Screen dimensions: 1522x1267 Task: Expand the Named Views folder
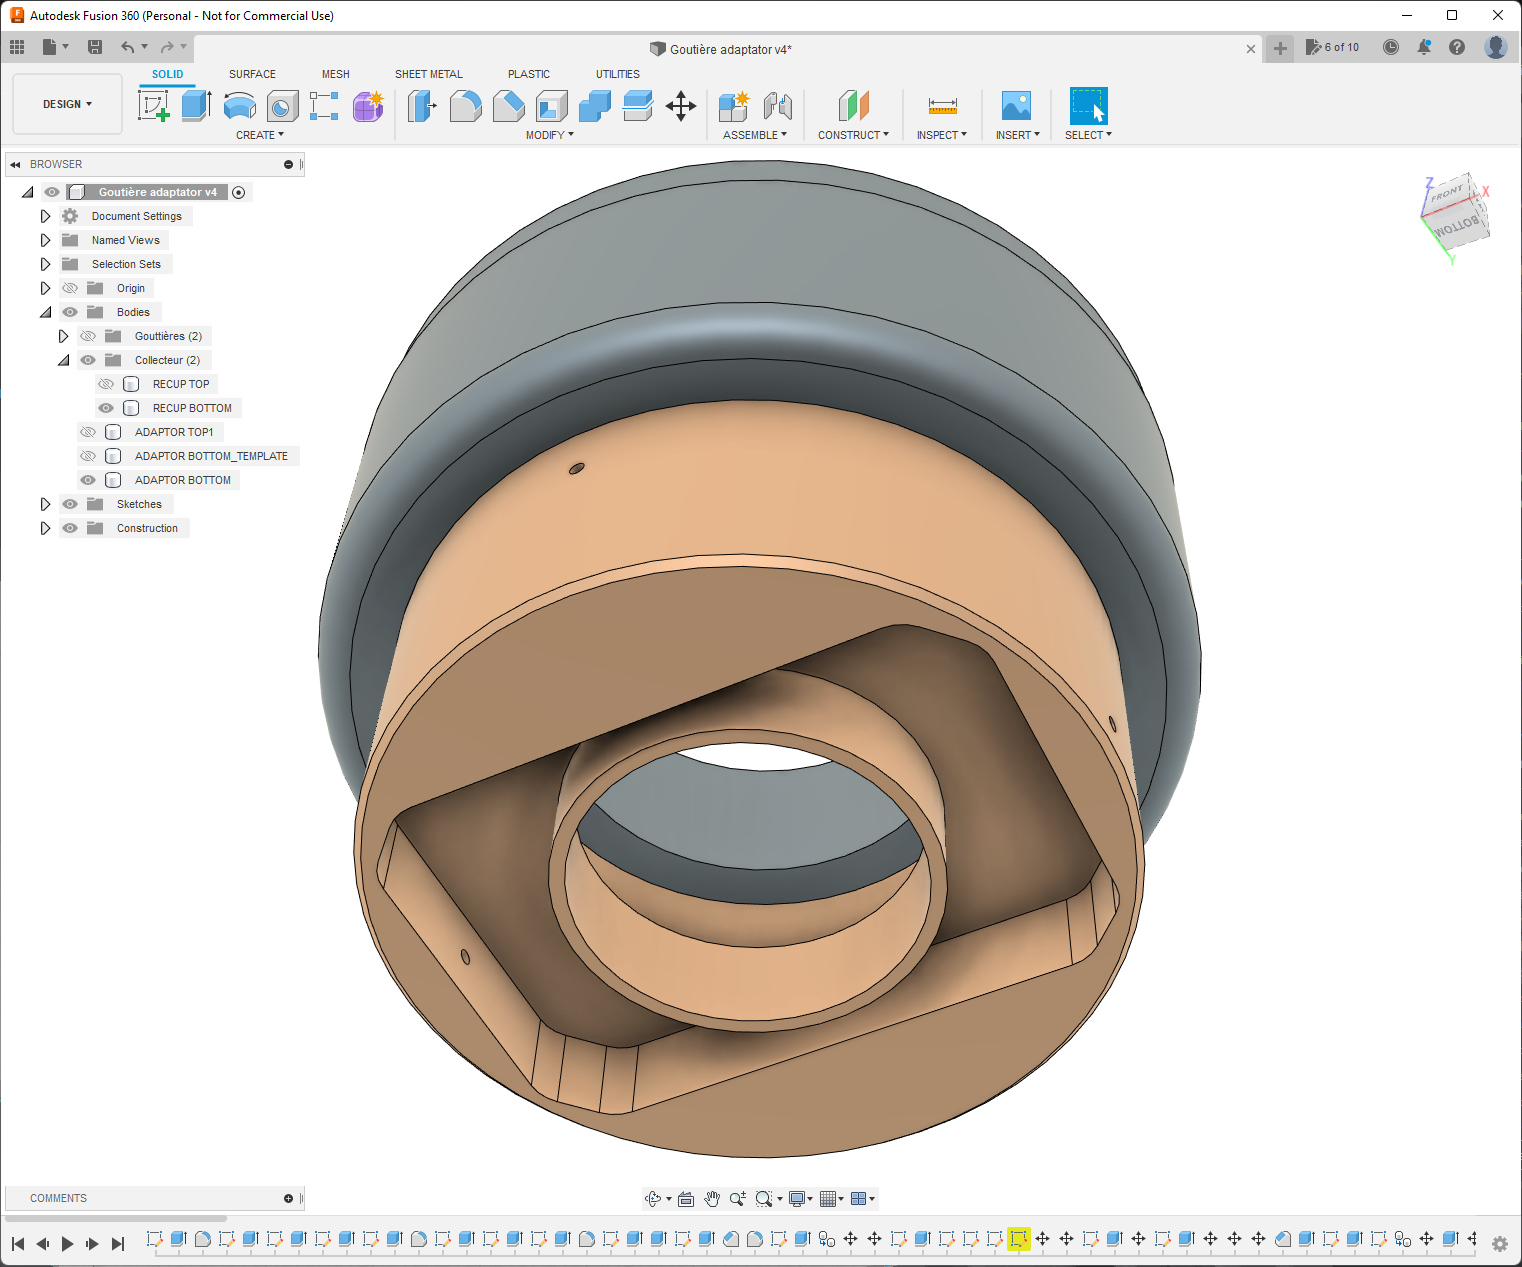(x=45, y=240)
